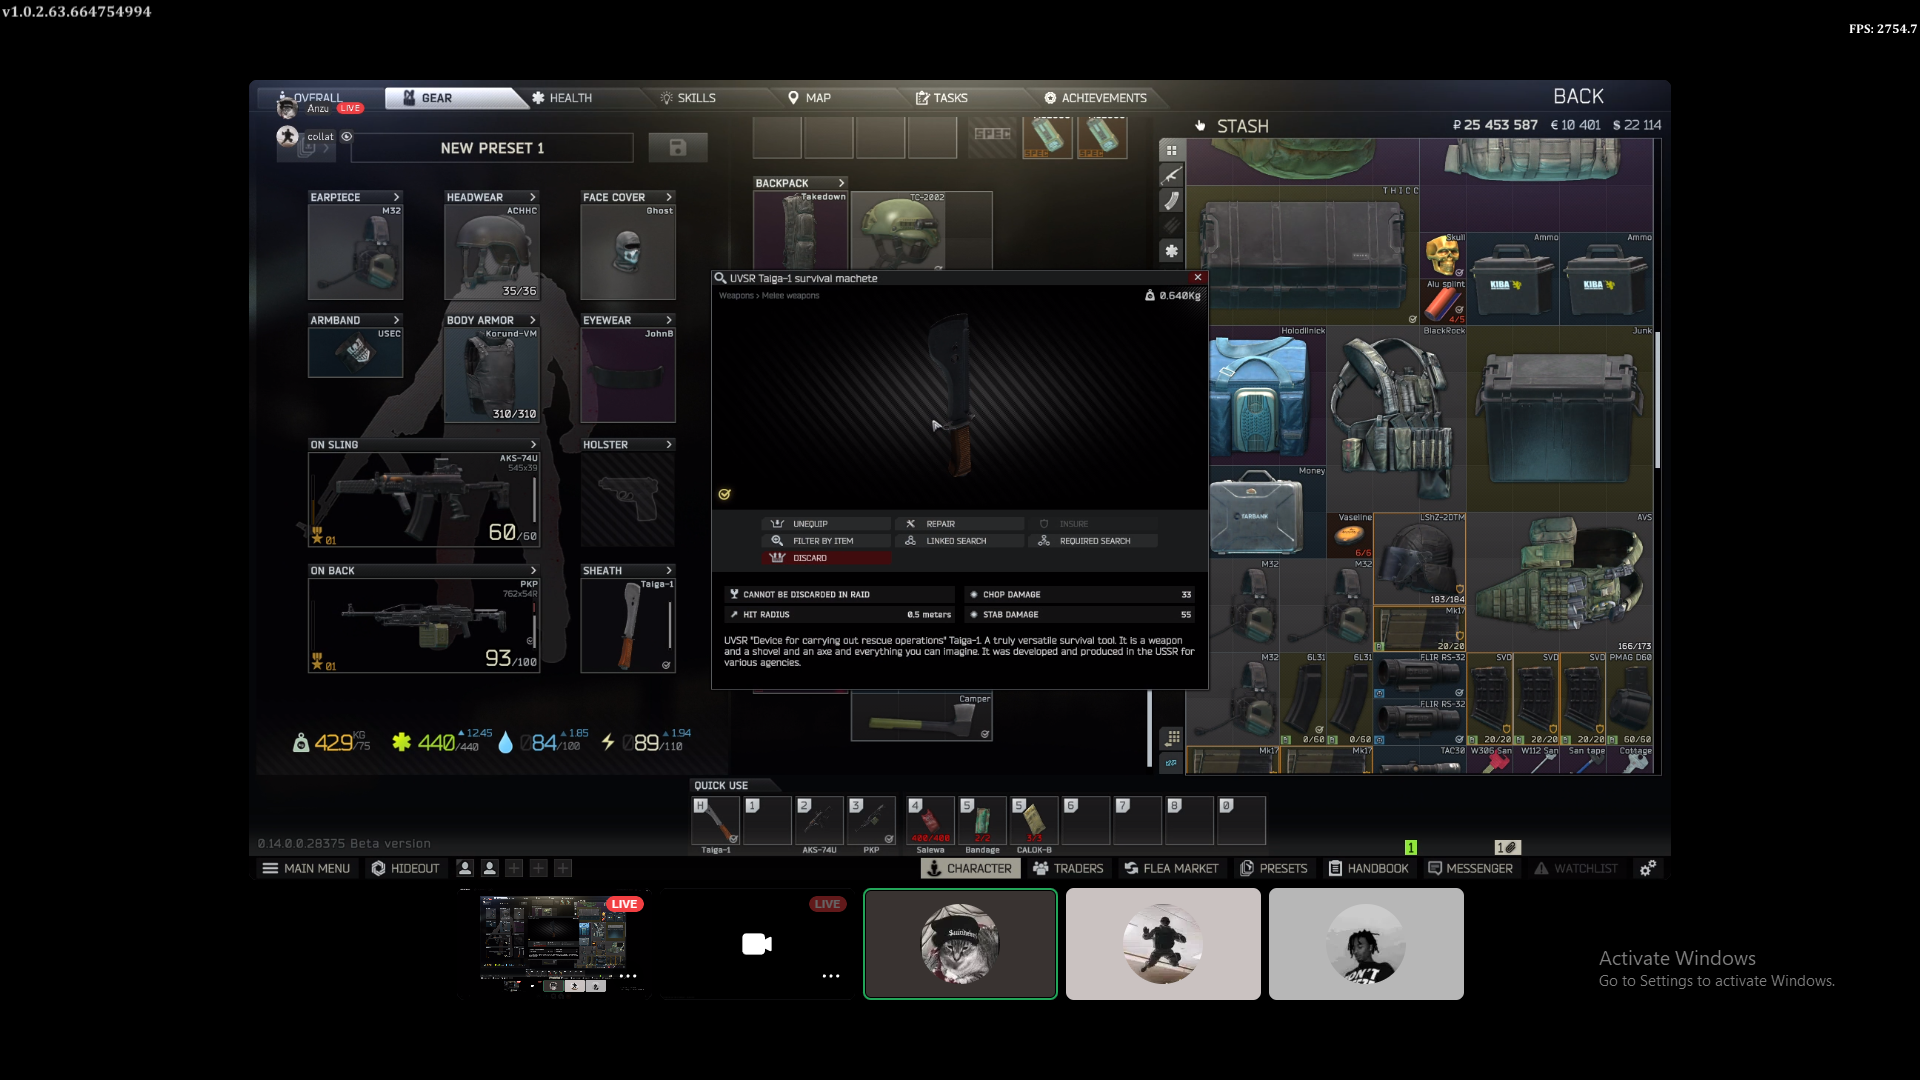Open the FLEA MARKET
The image size is (1920, 1080).
coord(1171,868)
